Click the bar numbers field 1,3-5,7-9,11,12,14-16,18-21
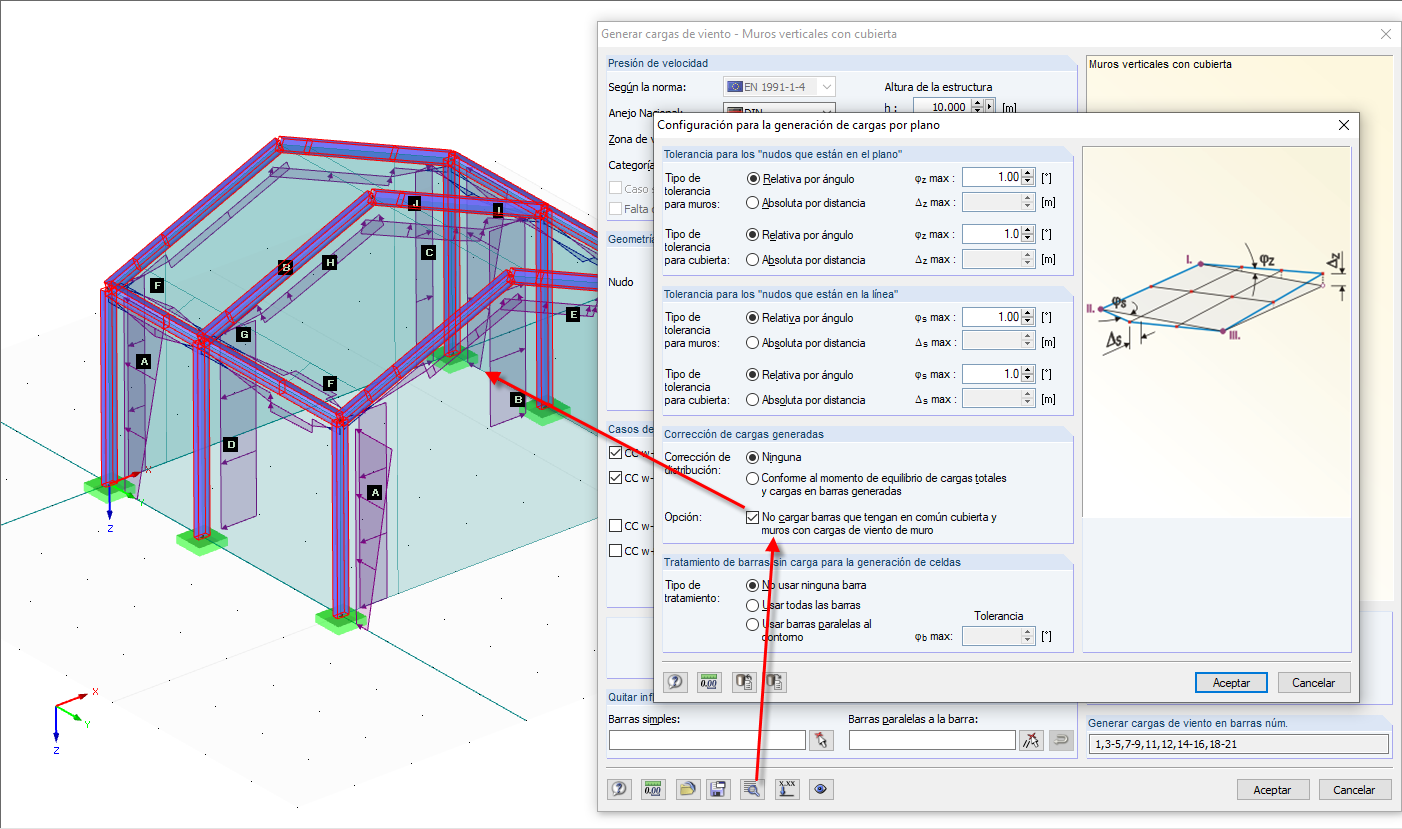Screen dimensions: 1402x829 [x=1238, y=744]
